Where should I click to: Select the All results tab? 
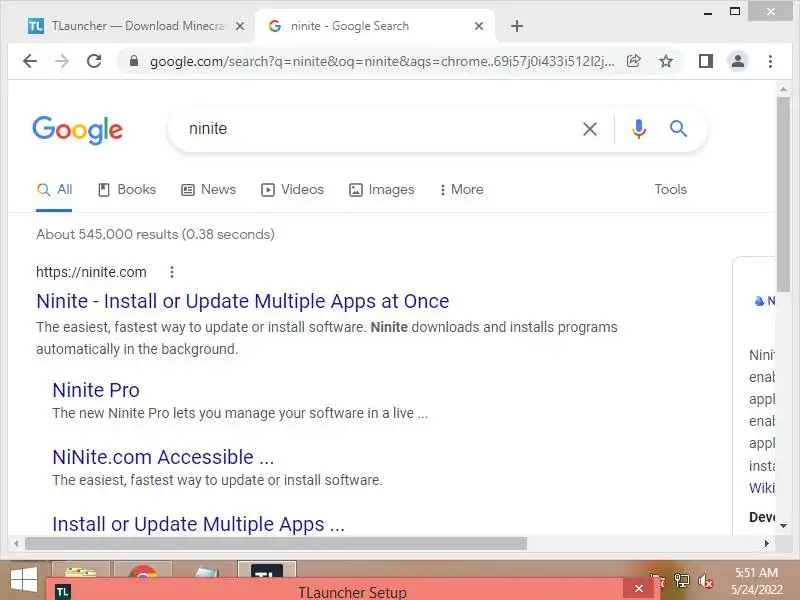[54, 190]
